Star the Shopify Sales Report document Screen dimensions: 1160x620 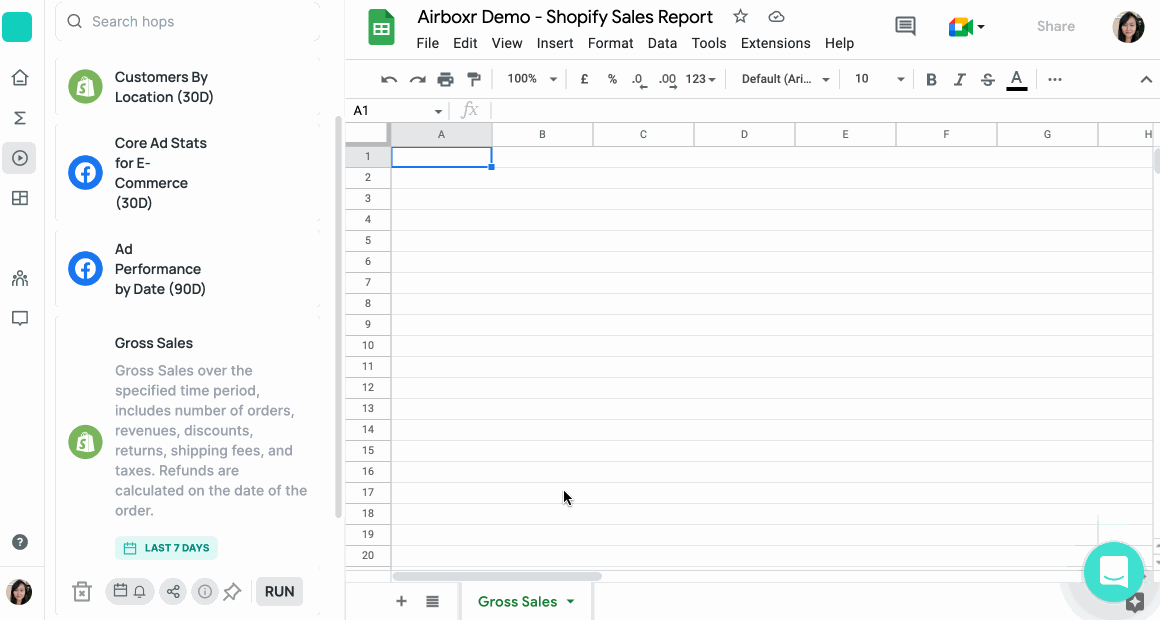coord(741,16)
